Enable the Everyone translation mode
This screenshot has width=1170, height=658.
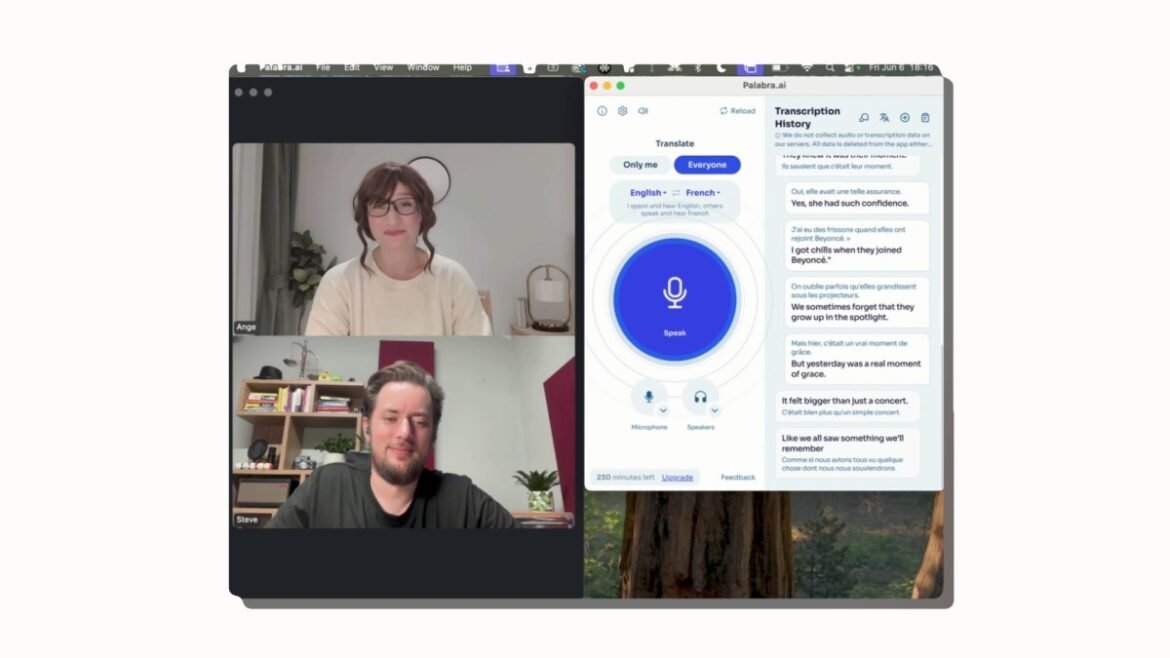click(706, 164)
